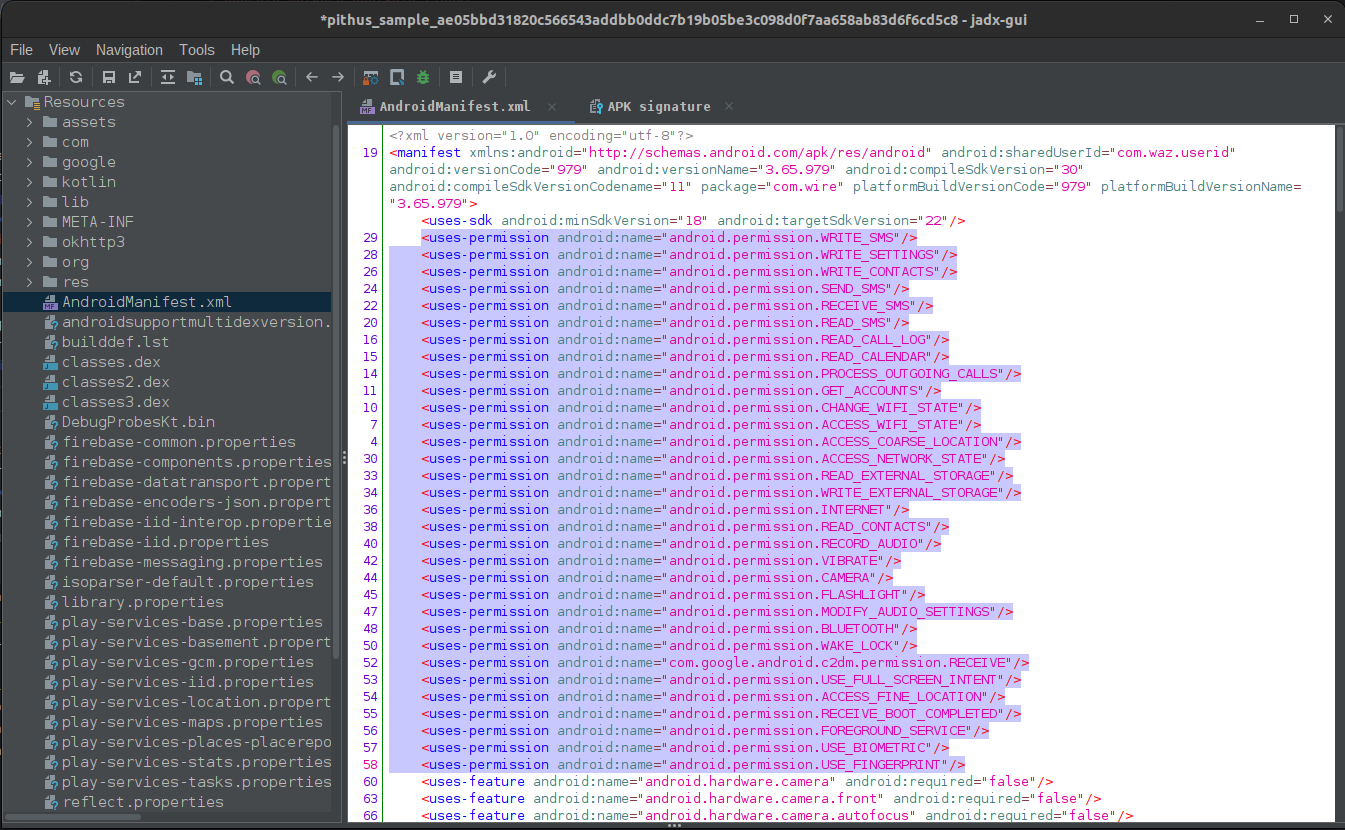
Task: Click the CAMERA permission line
Action: (657, 578)
